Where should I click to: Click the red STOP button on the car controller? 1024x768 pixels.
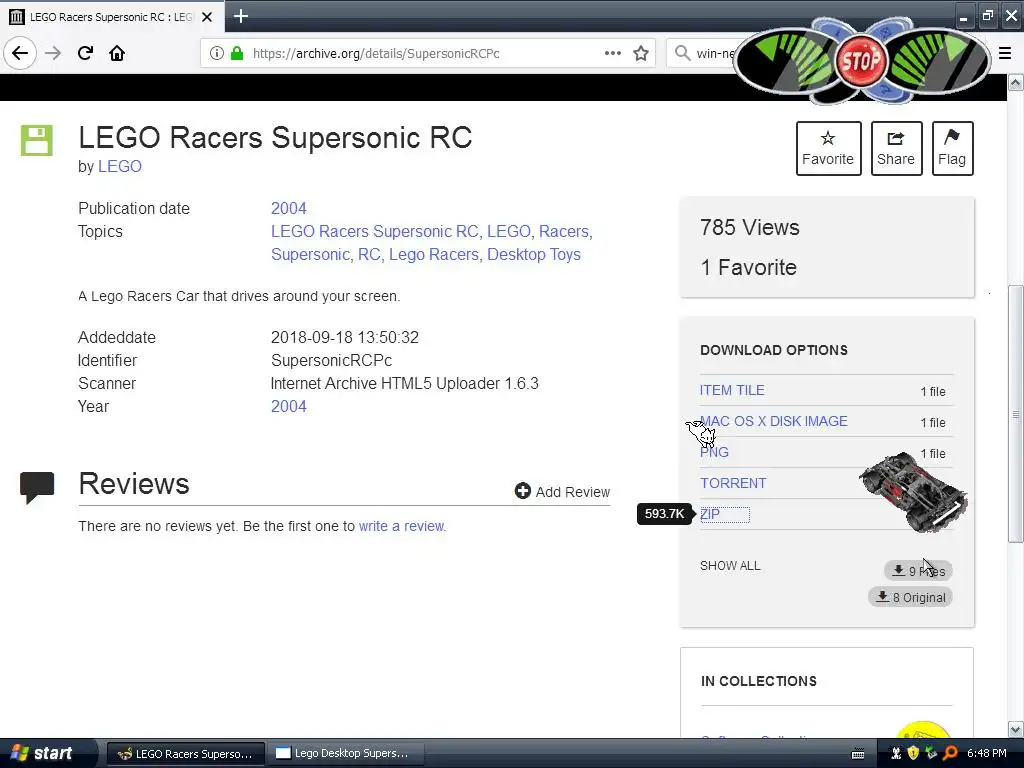pyautogui.click(x=860, y=61)
